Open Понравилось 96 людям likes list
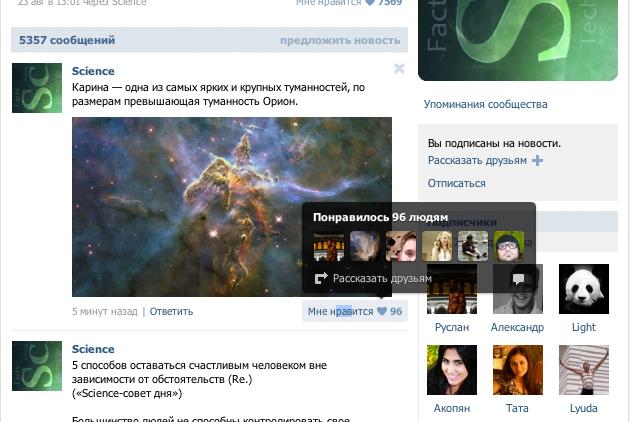630x422 pixels. click(380, 217)
